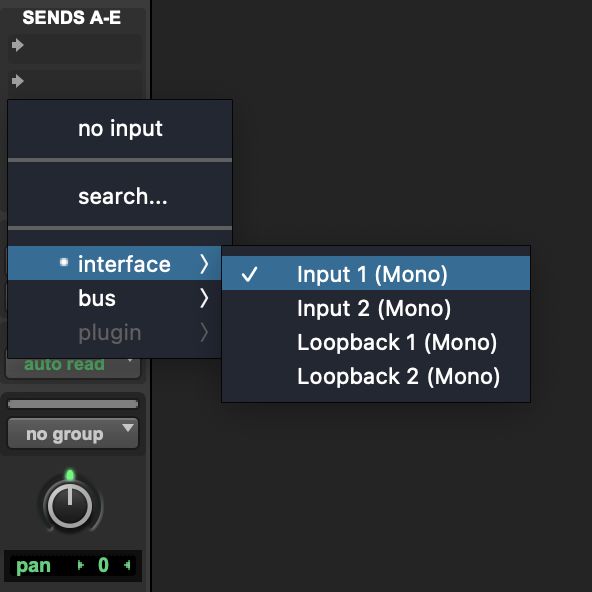Viewport: 592px width, 592px height.
Task: Expand the interface submenu chevron
Action: (x=204, y=264)
